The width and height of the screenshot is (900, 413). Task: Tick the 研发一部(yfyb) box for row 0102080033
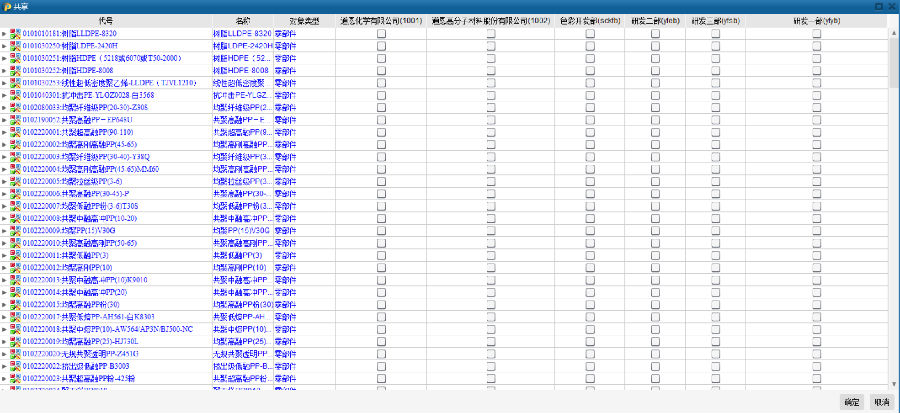[817, 107]
